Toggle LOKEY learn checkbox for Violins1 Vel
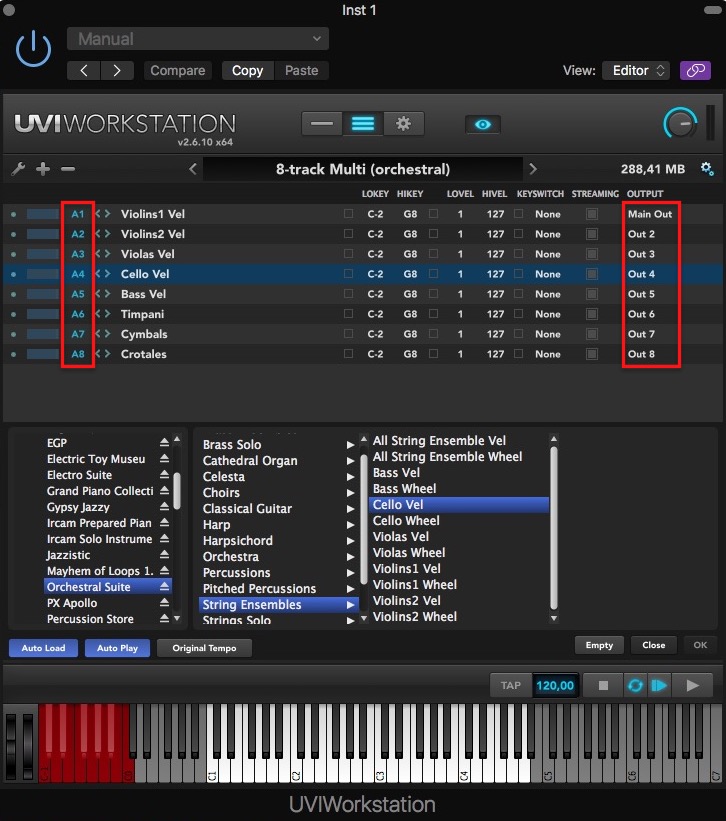The image size is (726, 821). point(348,214)
